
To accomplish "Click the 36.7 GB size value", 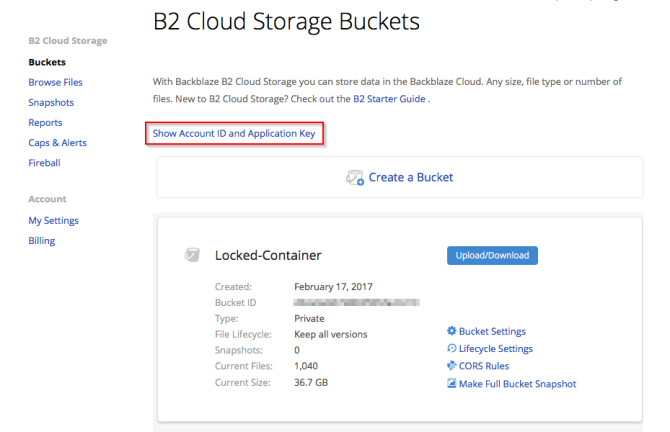I will pos(311,382).
